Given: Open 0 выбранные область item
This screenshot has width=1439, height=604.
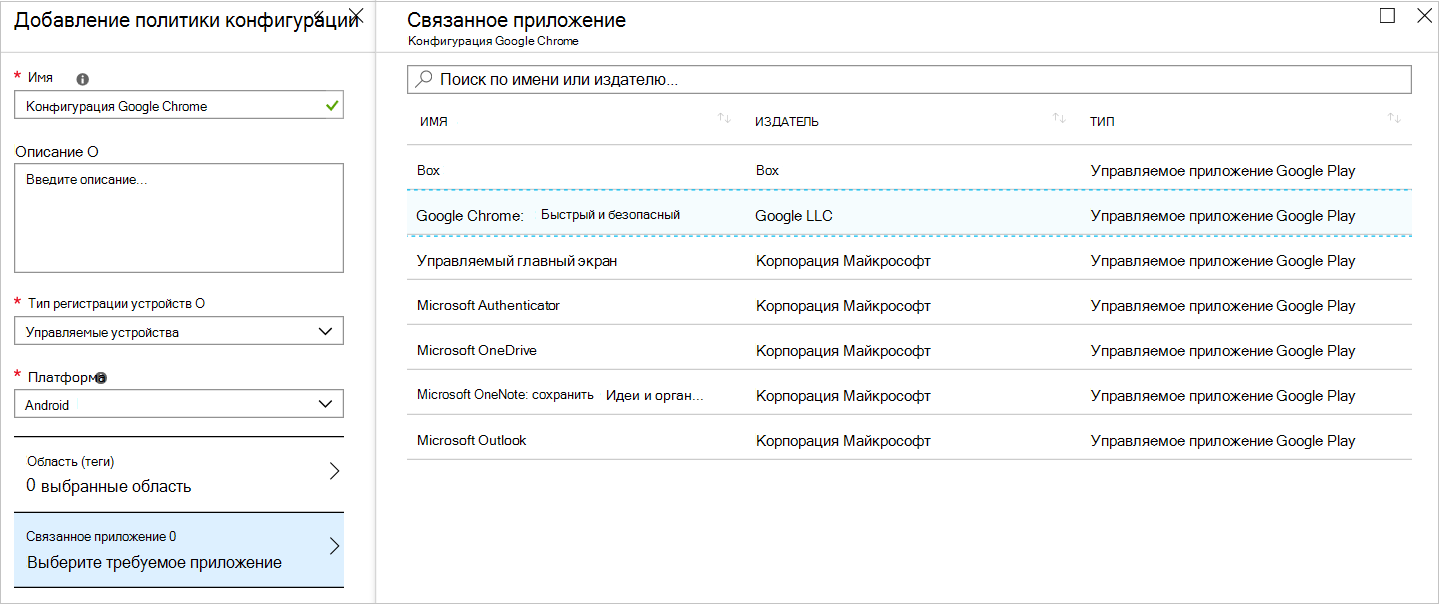Looking at the screenshot, I should [x=179, y=474].
